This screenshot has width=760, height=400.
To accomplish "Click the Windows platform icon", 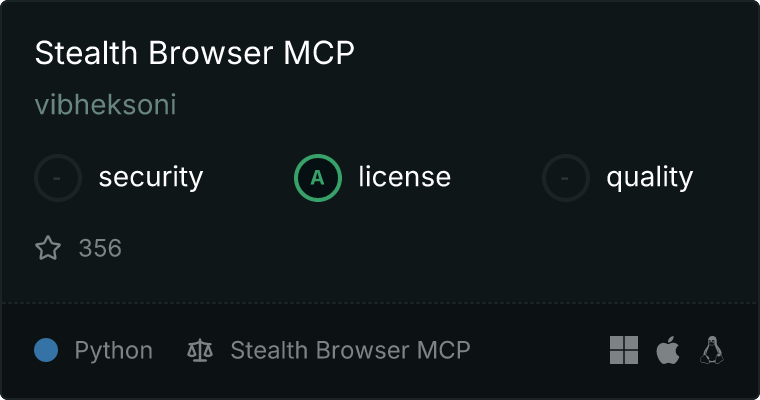I will coord(624,350).
